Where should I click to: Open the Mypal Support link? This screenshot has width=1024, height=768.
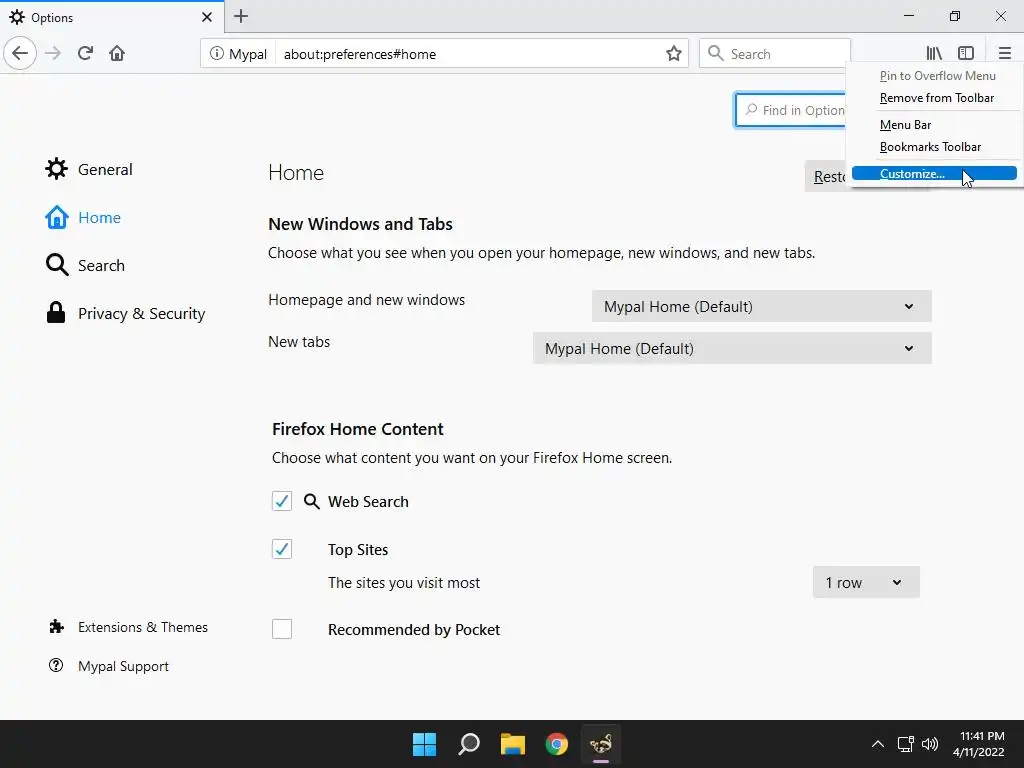pyautogui.click(x=123, y=666)
